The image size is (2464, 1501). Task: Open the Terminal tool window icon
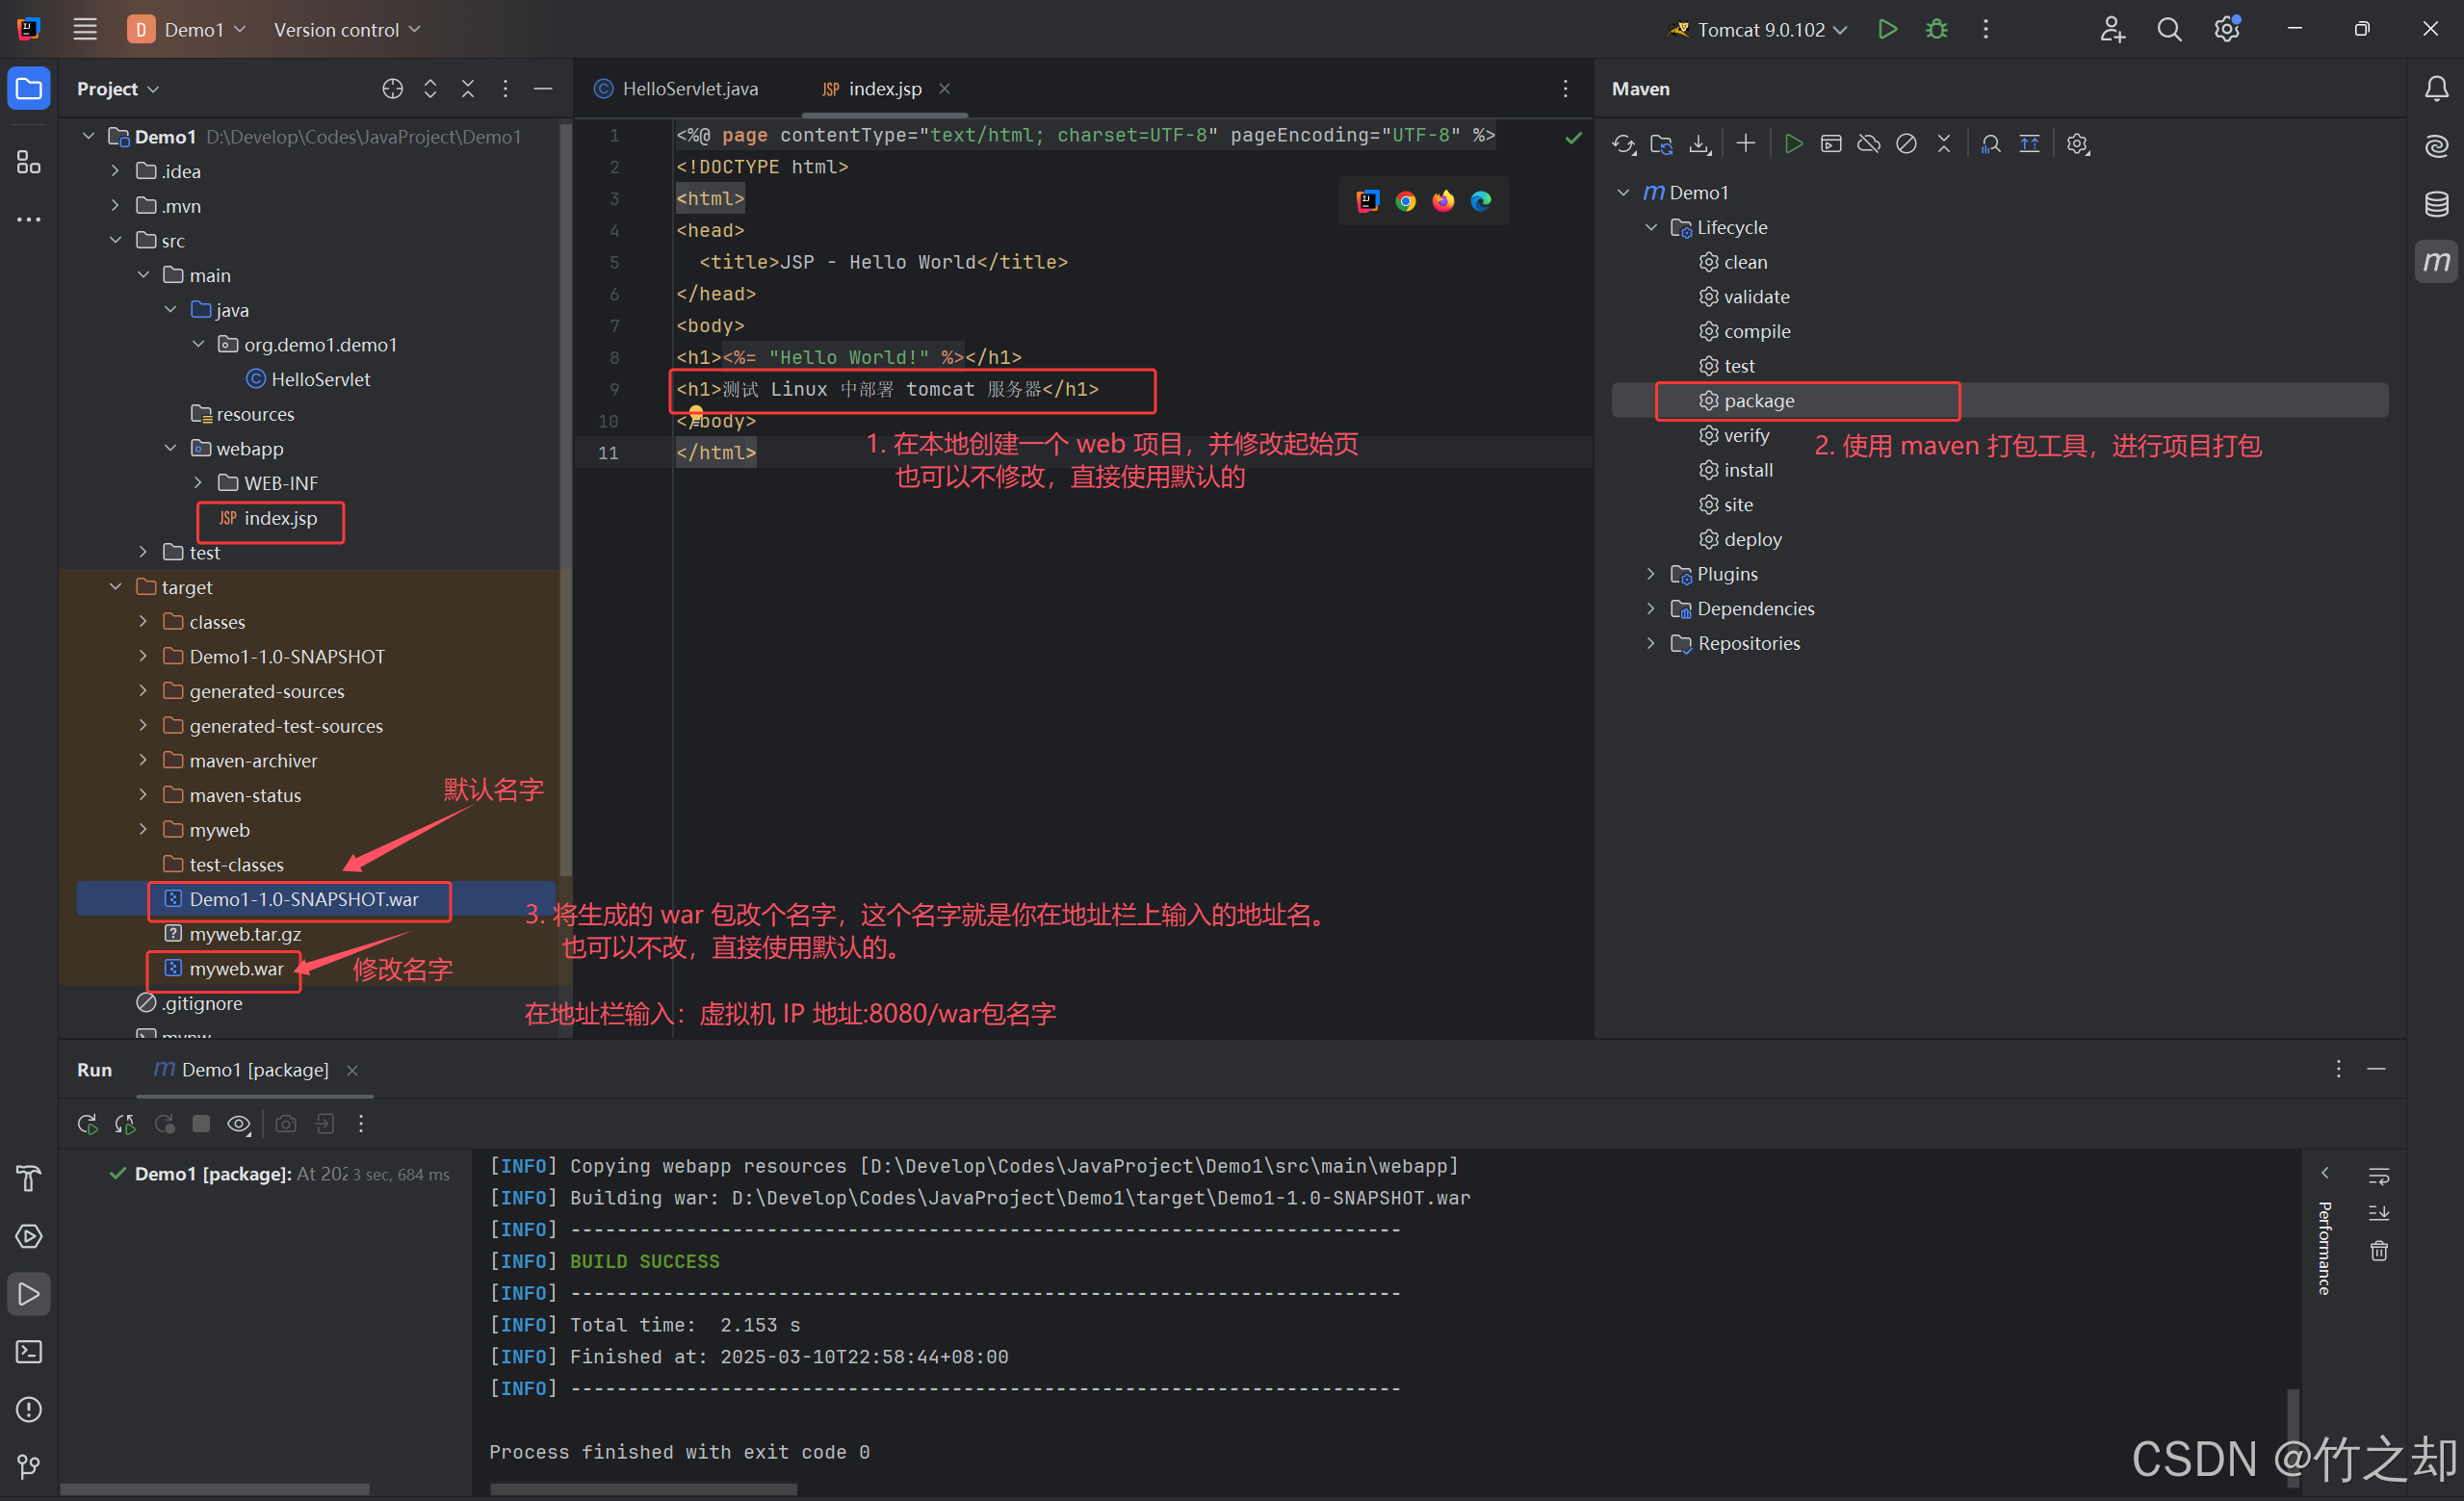pos(29,1352)
